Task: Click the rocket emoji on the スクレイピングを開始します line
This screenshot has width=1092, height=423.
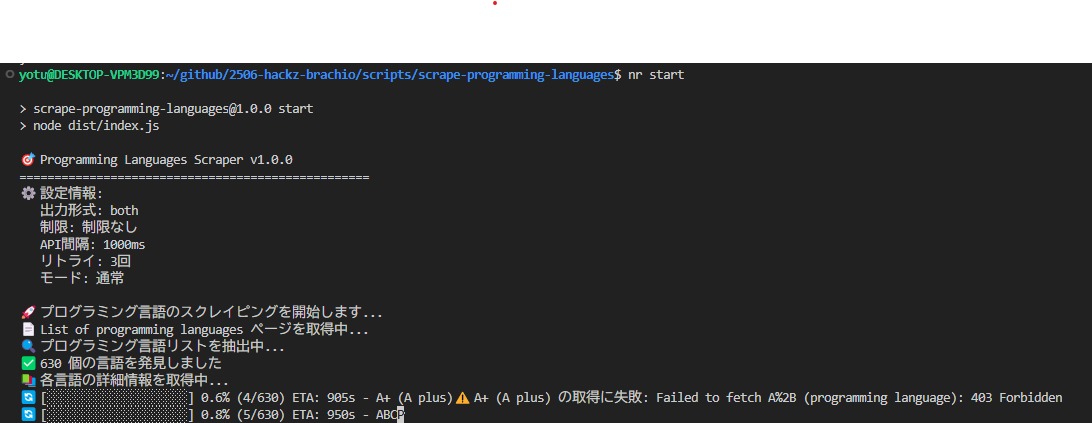Action: (29, 312)
